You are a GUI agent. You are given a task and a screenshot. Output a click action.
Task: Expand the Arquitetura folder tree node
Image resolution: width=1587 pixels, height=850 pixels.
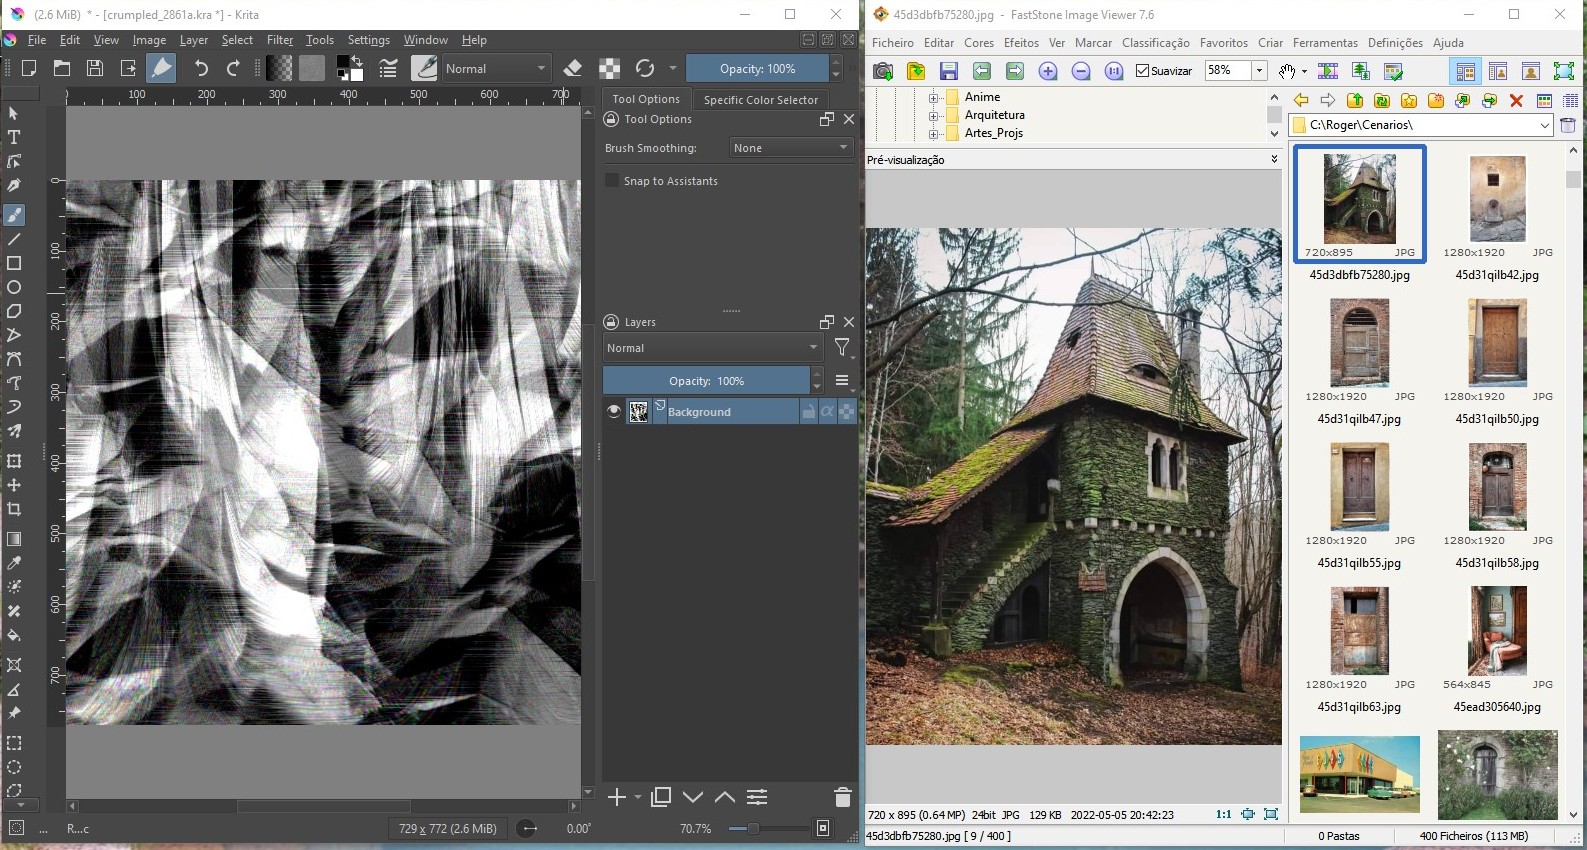(933, 115)
